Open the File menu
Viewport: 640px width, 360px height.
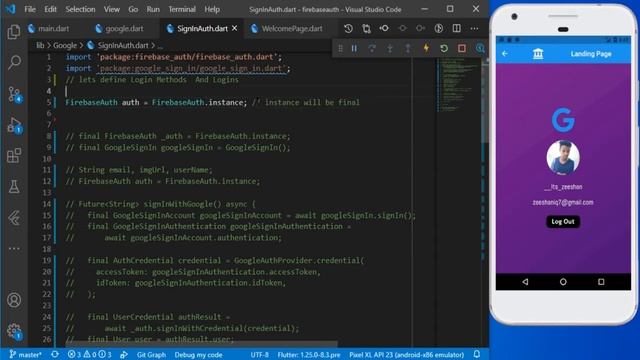click(x=30, y=9)
